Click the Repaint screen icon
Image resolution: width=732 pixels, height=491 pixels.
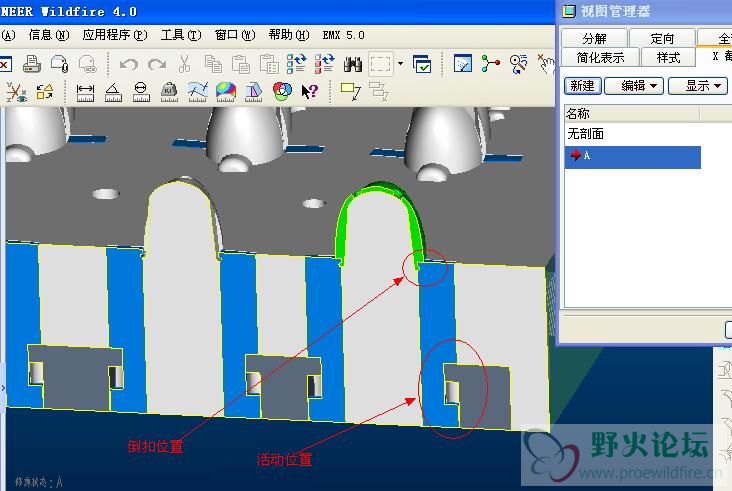point(463,63)
